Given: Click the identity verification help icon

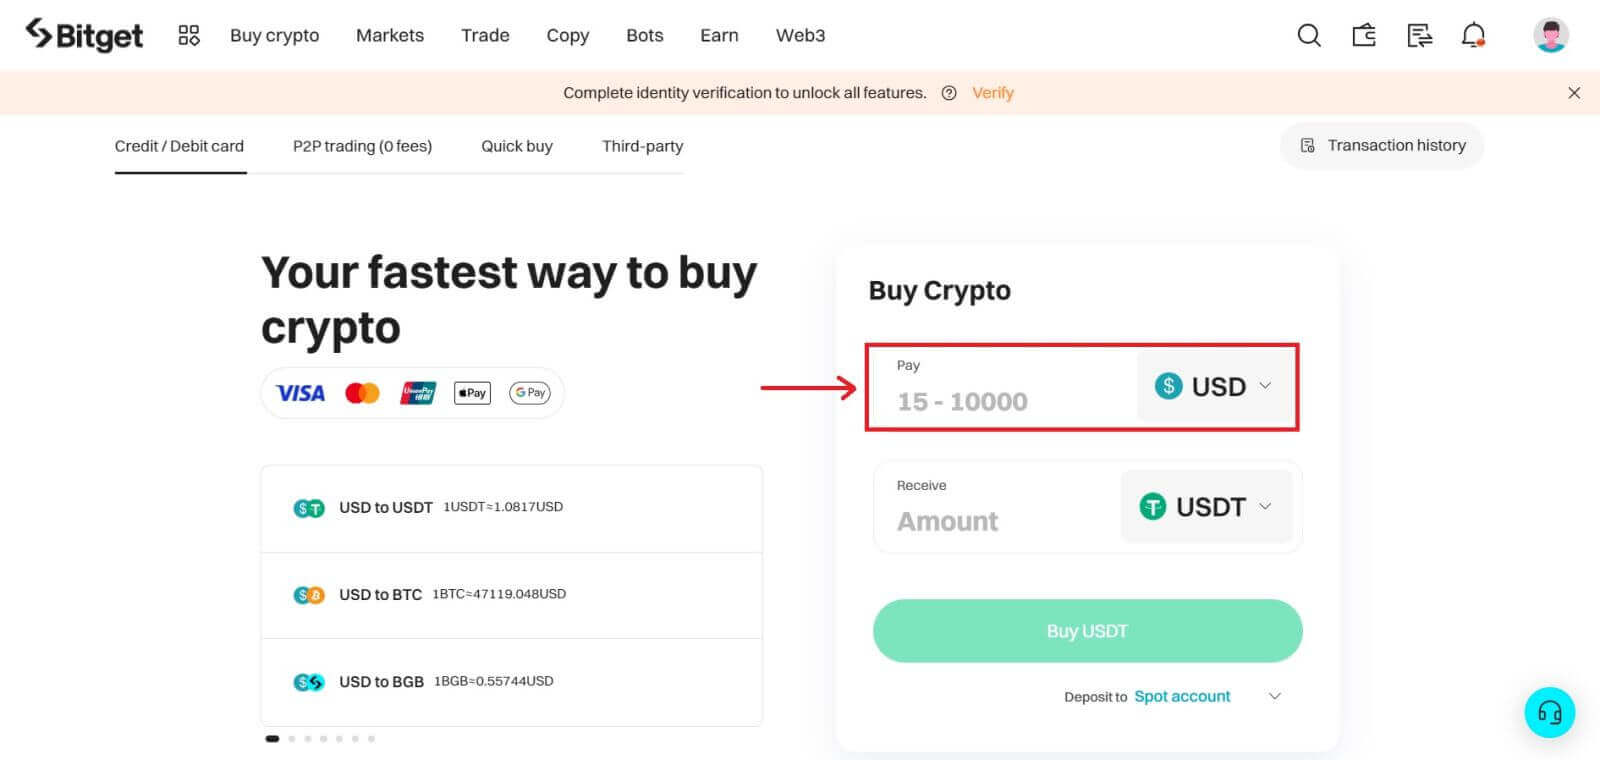Looking at the screenshot, I should (949, 93).
